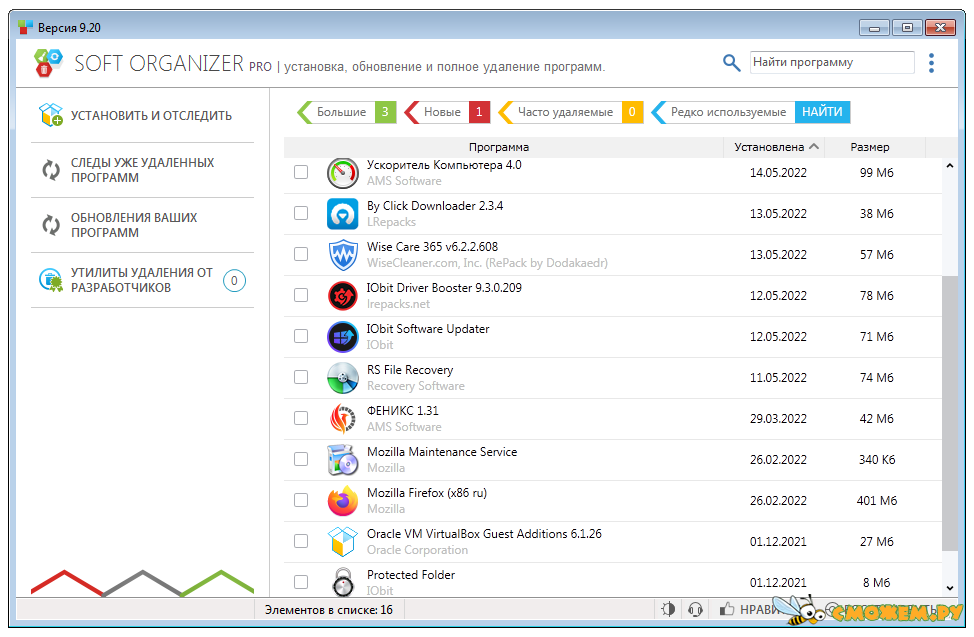Filter by Большие programs

coord(347,112)
